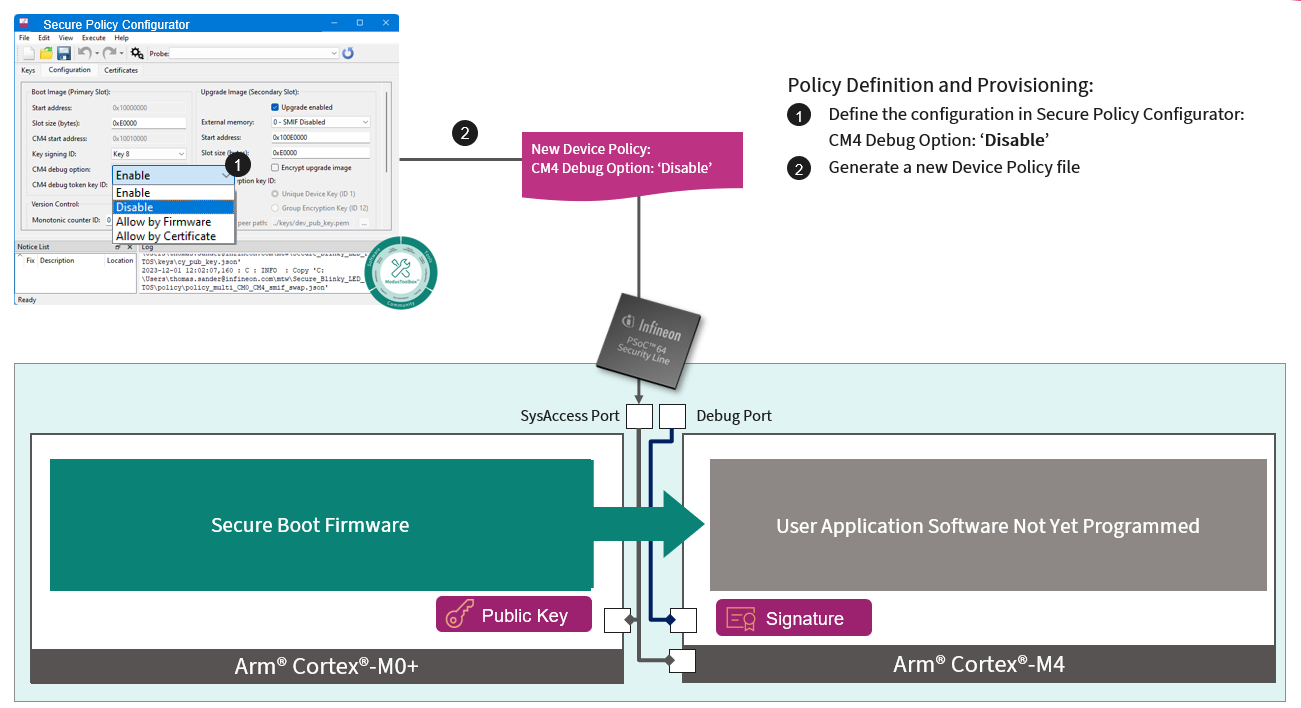Click the Upgrade Image start address field
1301x708 pixels.
[320, 137]
